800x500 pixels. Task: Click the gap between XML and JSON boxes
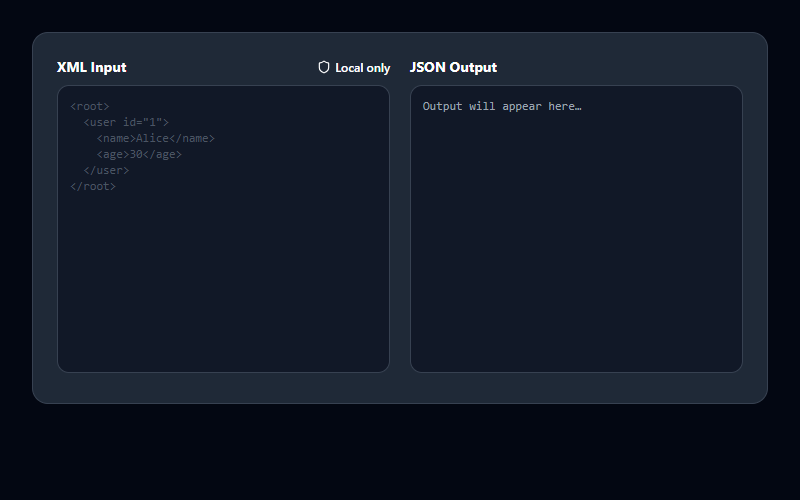(x=400, y=229)
